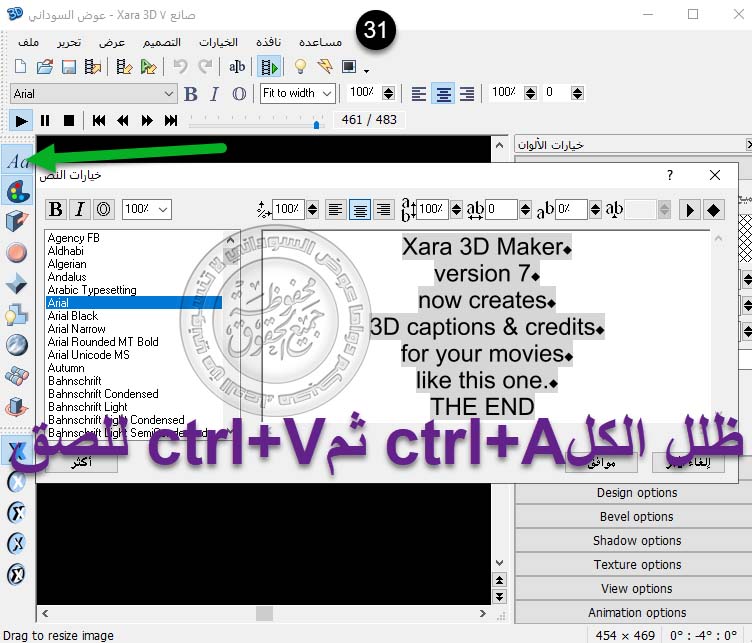Image resolution: width=752 pixels, height=643 pixels.
Task: Open the ملف (File) menu
Action: pos(28,42)
